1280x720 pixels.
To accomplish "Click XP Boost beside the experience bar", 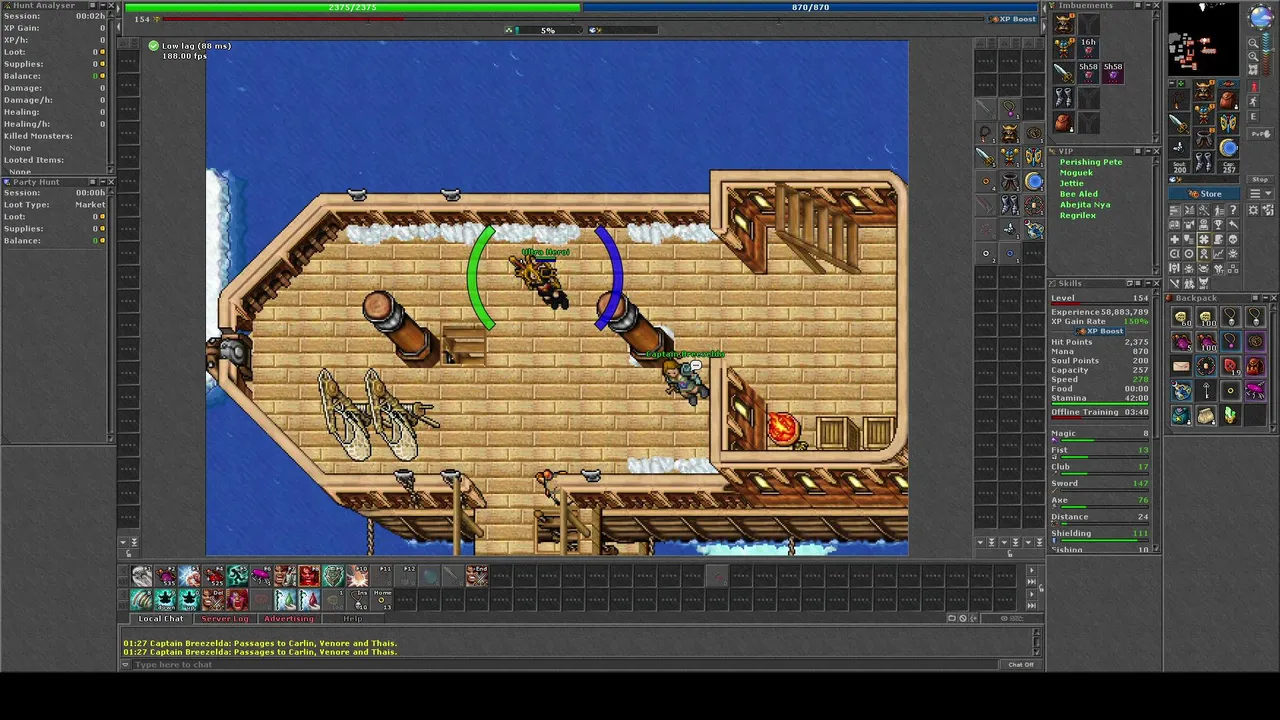I will 1013,19.
